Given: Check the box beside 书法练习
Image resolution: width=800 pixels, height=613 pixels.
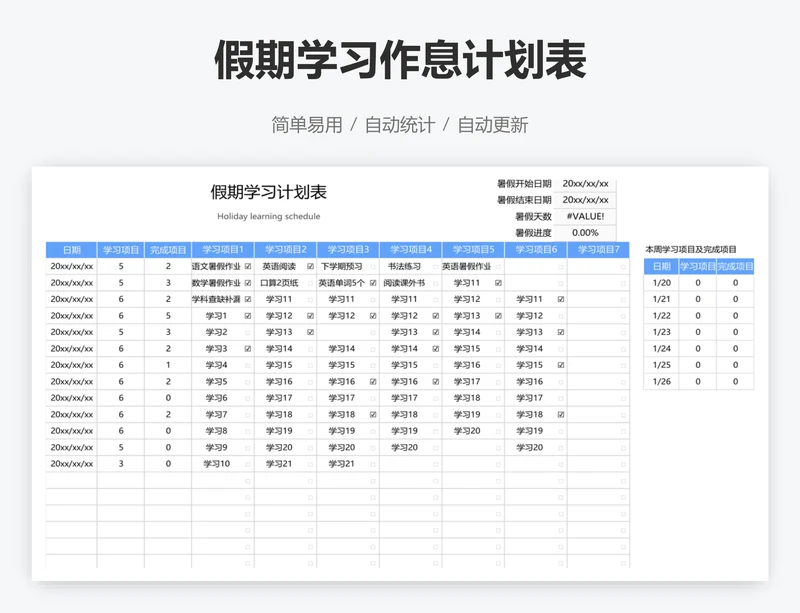Looking at the screenshot, I should (436, 266).
